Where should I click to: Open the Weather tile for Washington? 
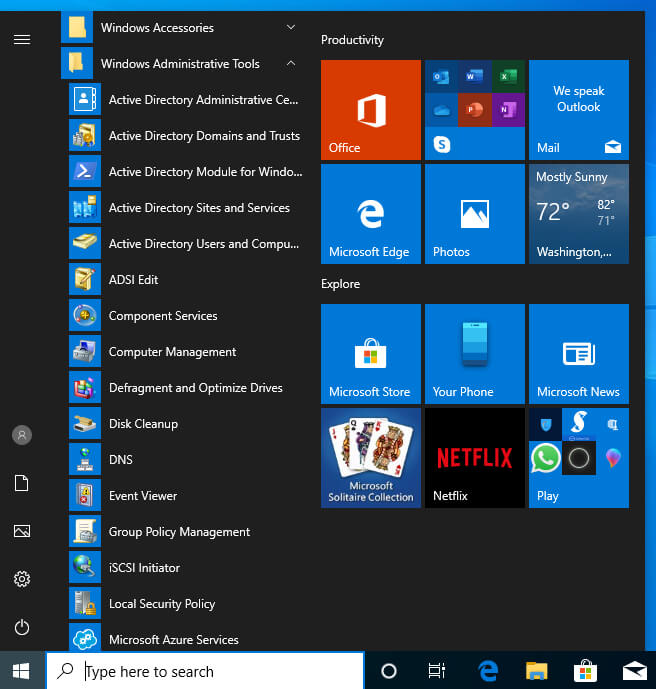coord(579,214)
